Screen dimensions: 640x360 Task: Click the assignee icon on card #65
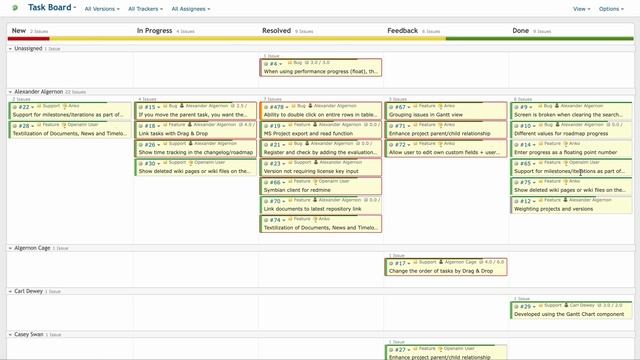(x=565, y=162)
